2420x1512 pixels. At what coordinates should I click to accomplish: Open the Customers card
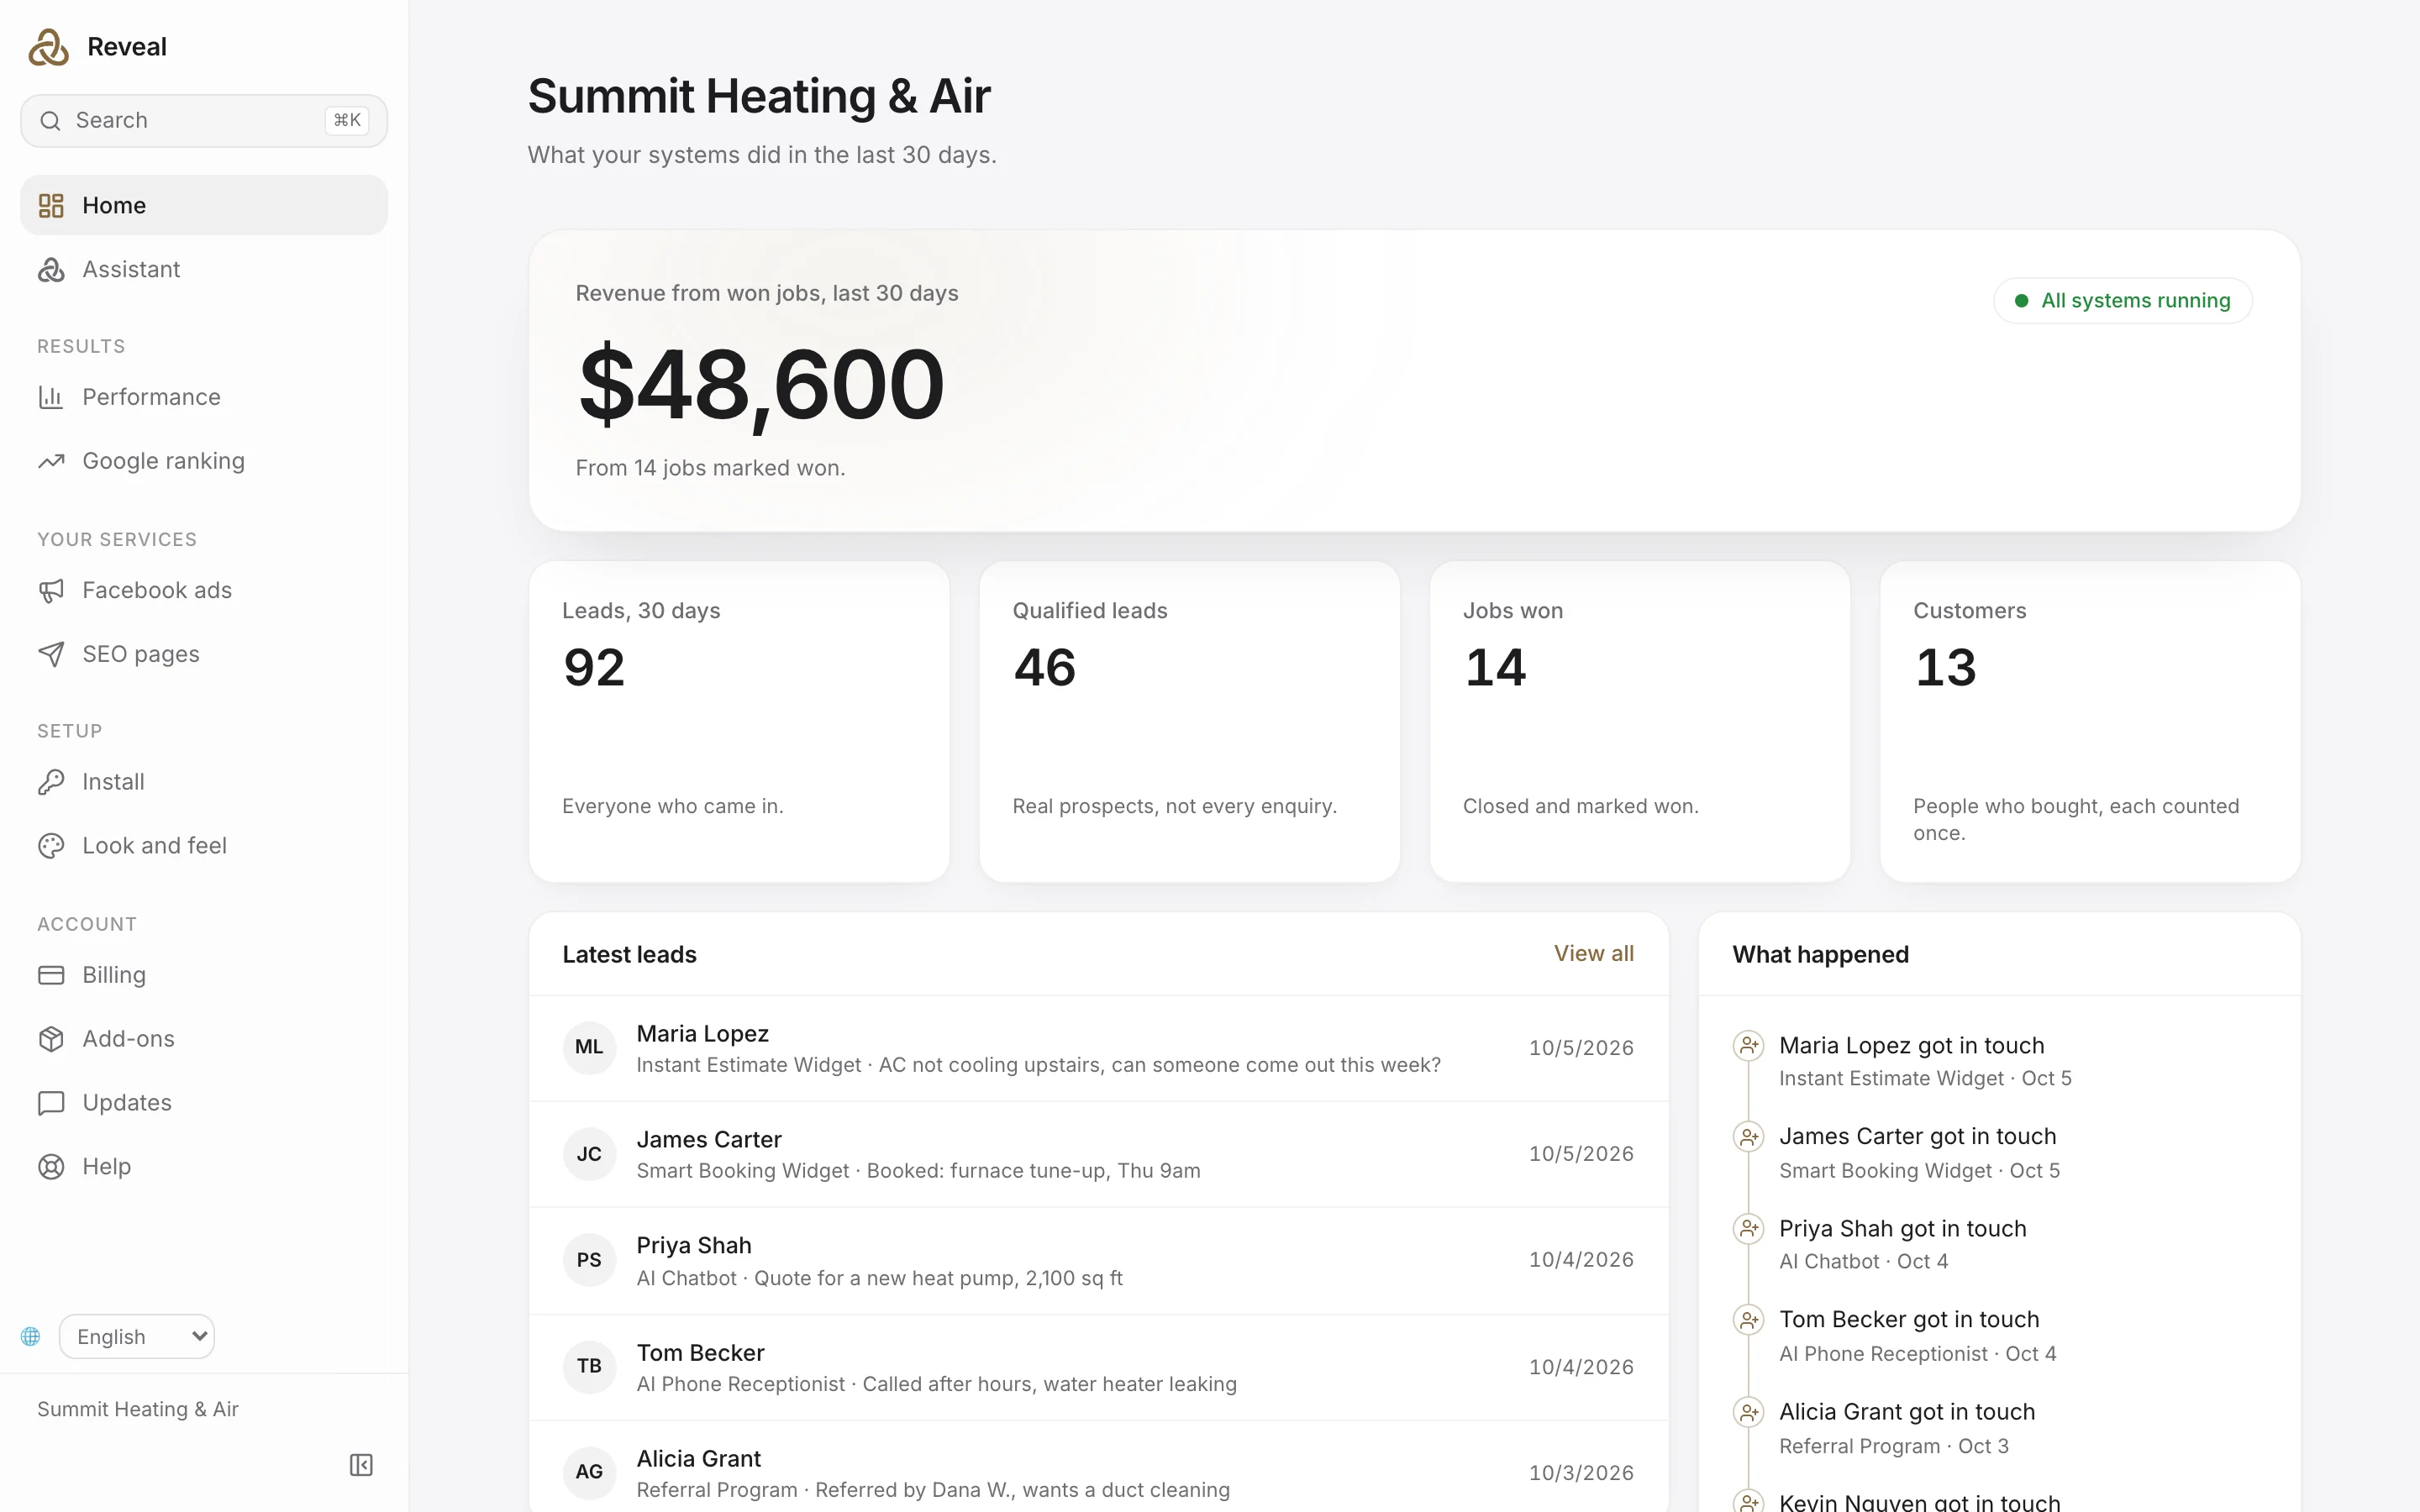coord(2090,722)
